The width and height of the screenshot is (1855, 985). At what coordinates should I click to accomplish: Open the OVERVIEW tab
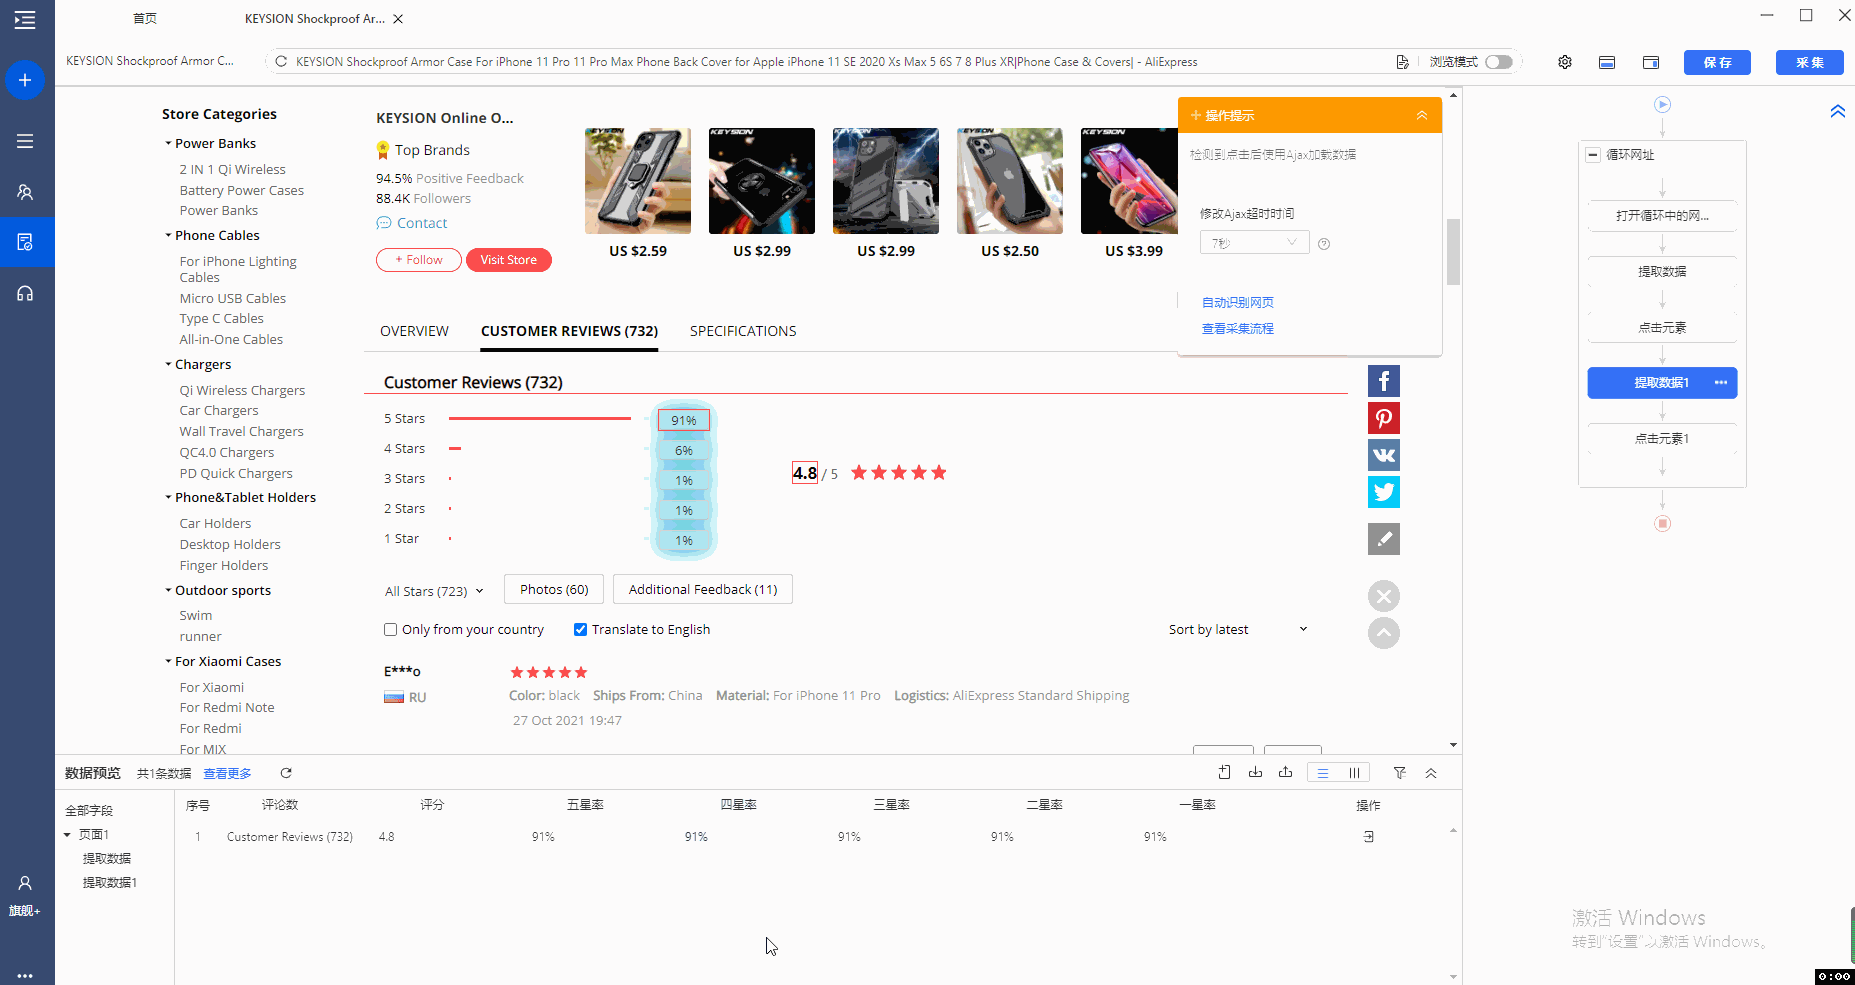click(x=414, y=331)
